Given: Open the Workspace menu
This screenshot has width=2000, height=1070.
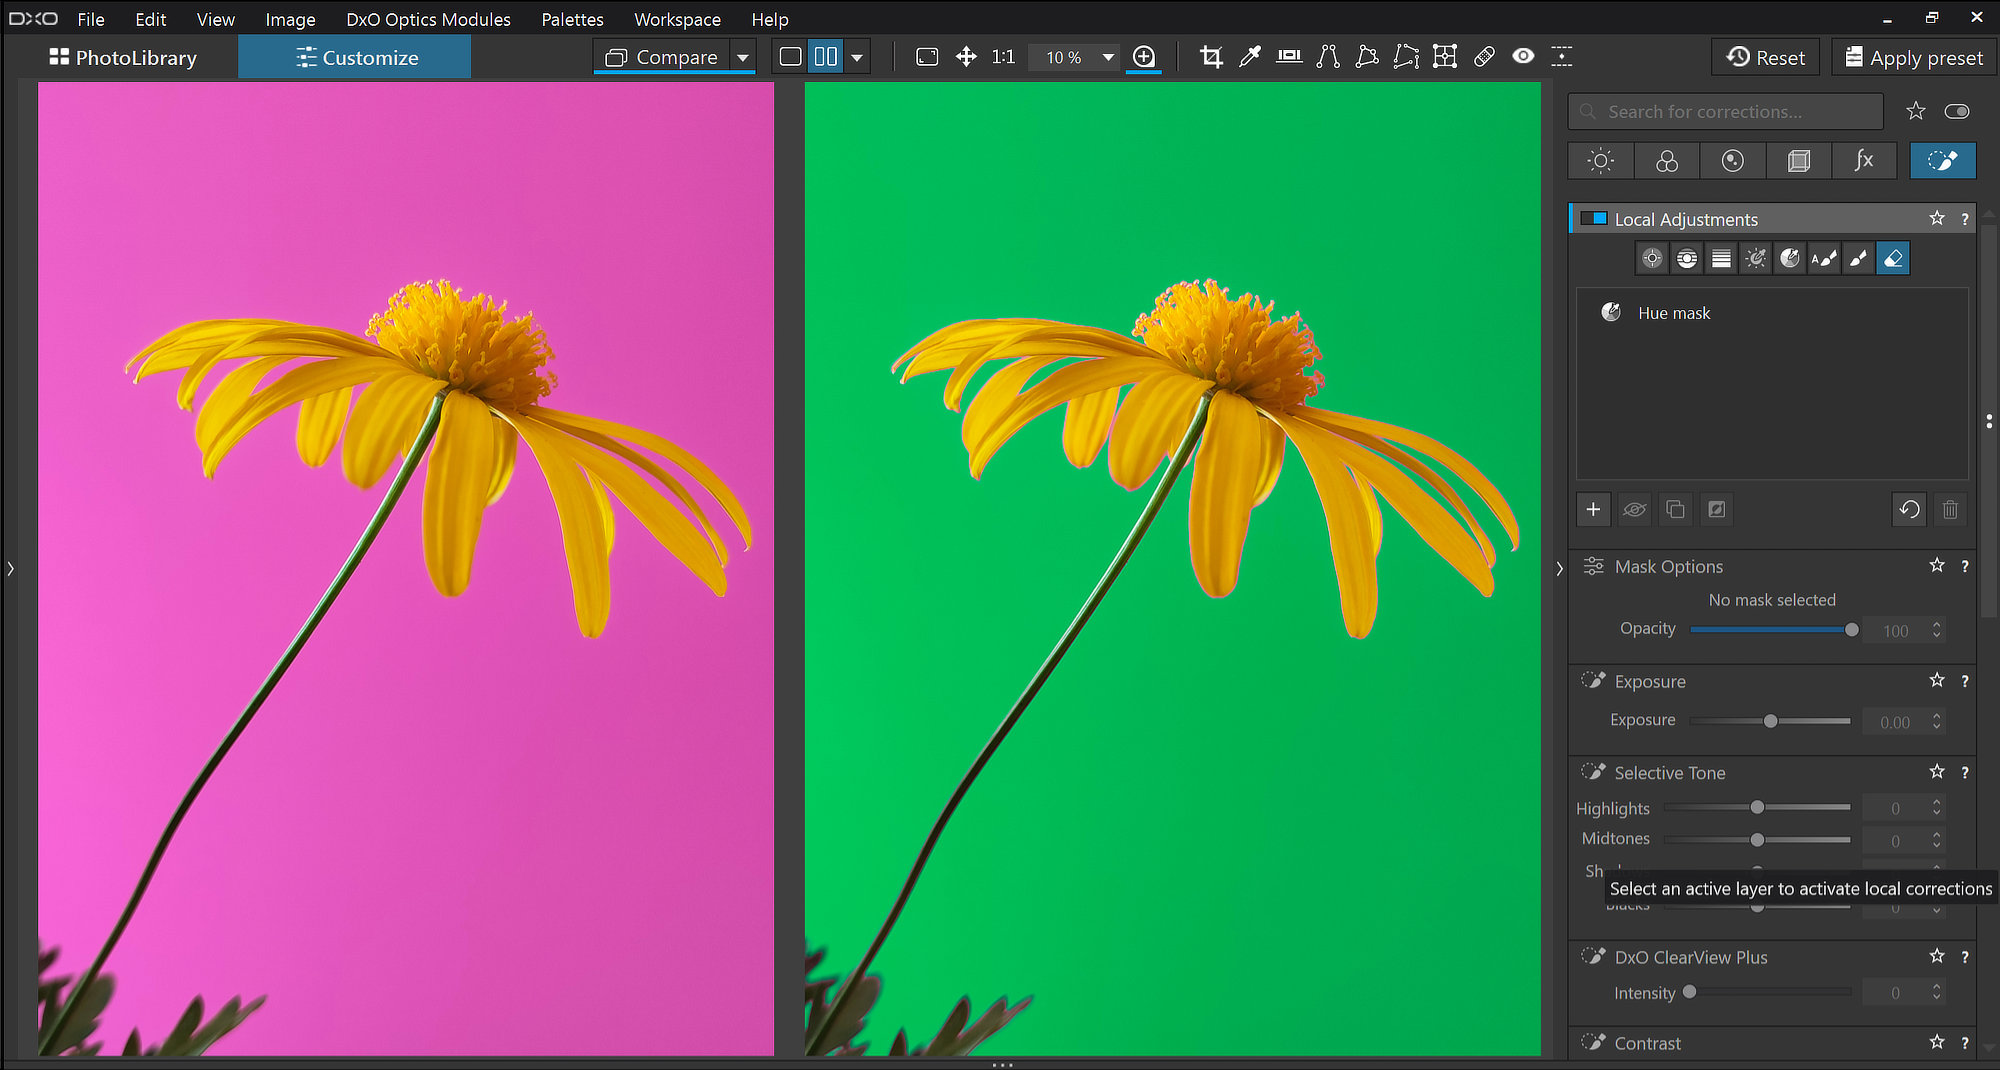Looking at the screenshot, I should [x=677, y=19].
